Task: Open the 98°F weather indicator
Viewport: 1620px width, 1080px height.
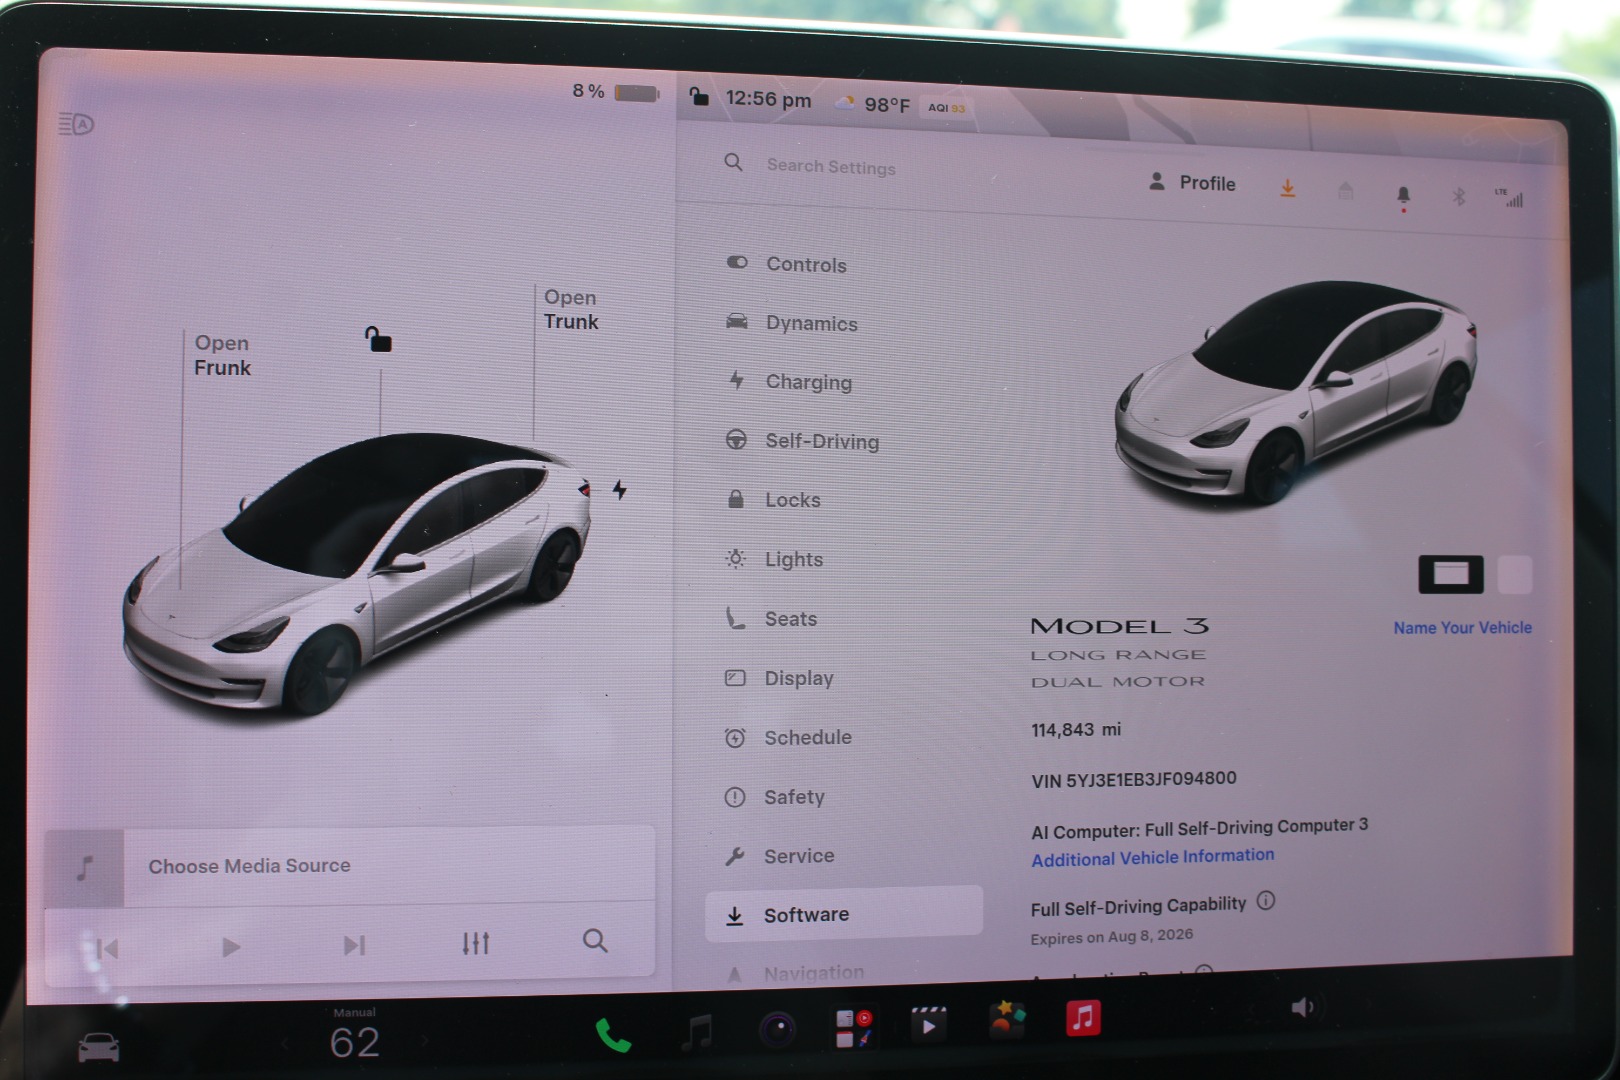Action: (x=873, y=103)
